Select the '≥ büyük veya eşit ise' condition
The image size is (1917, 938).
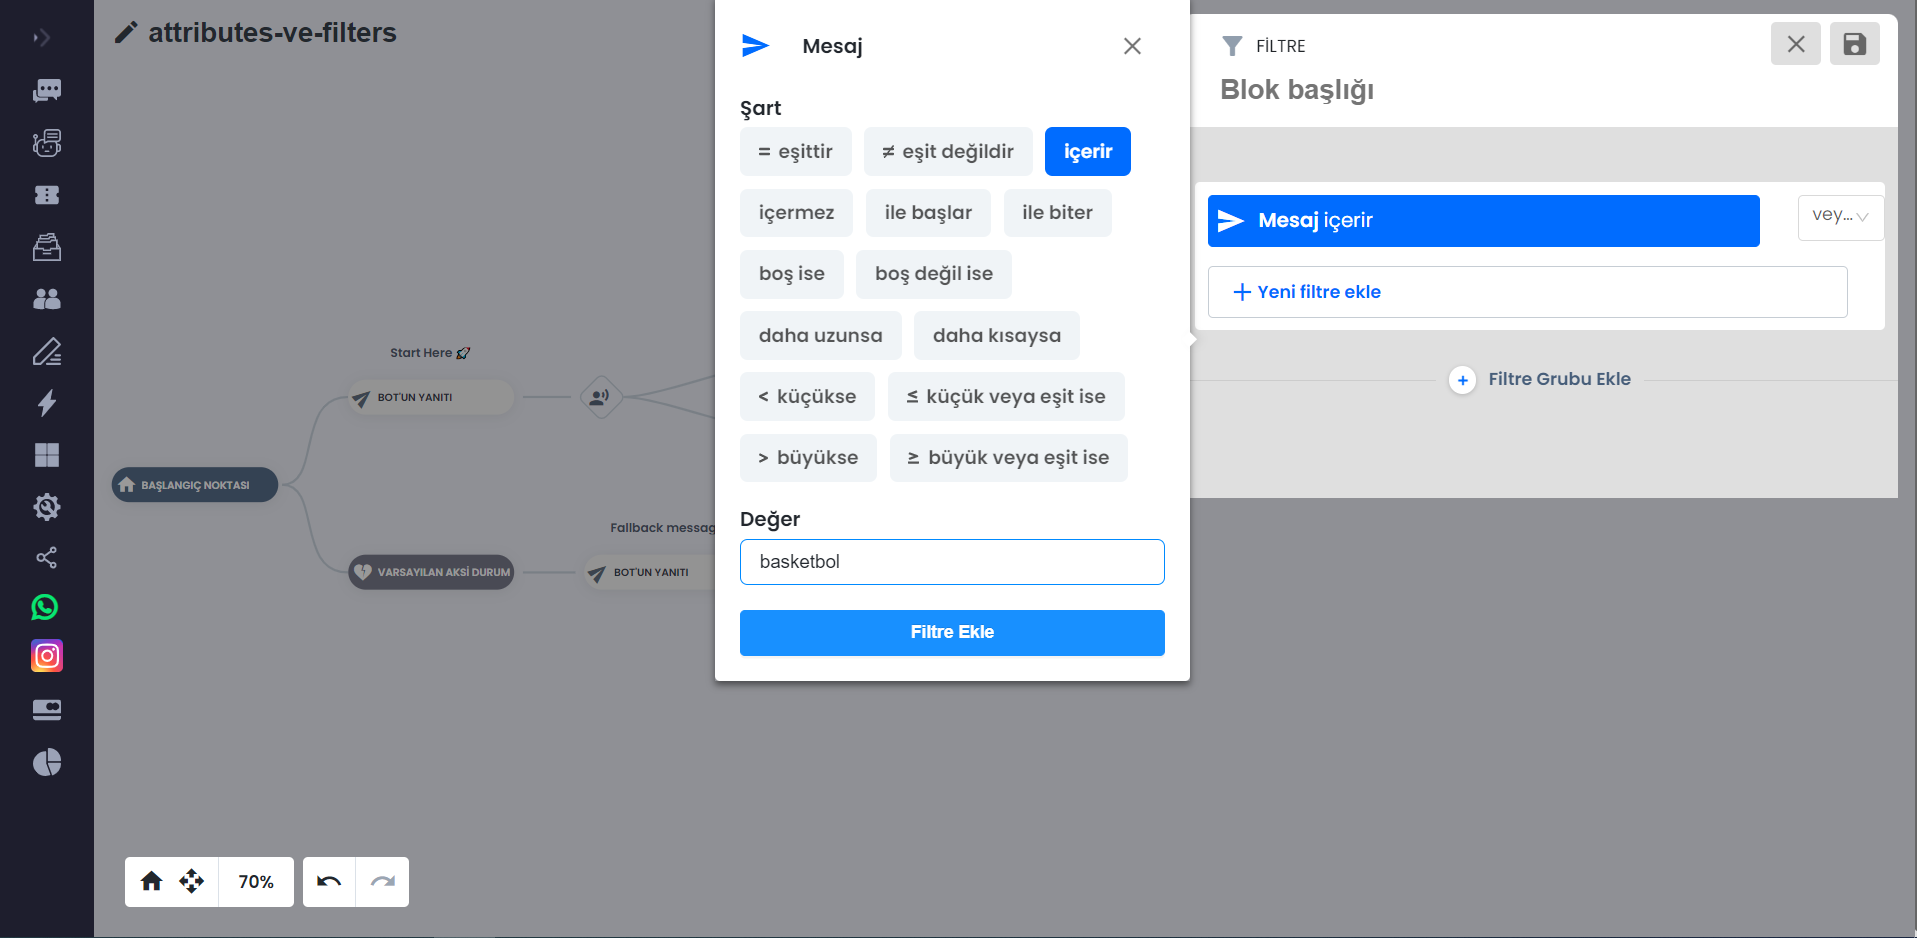1009,458
